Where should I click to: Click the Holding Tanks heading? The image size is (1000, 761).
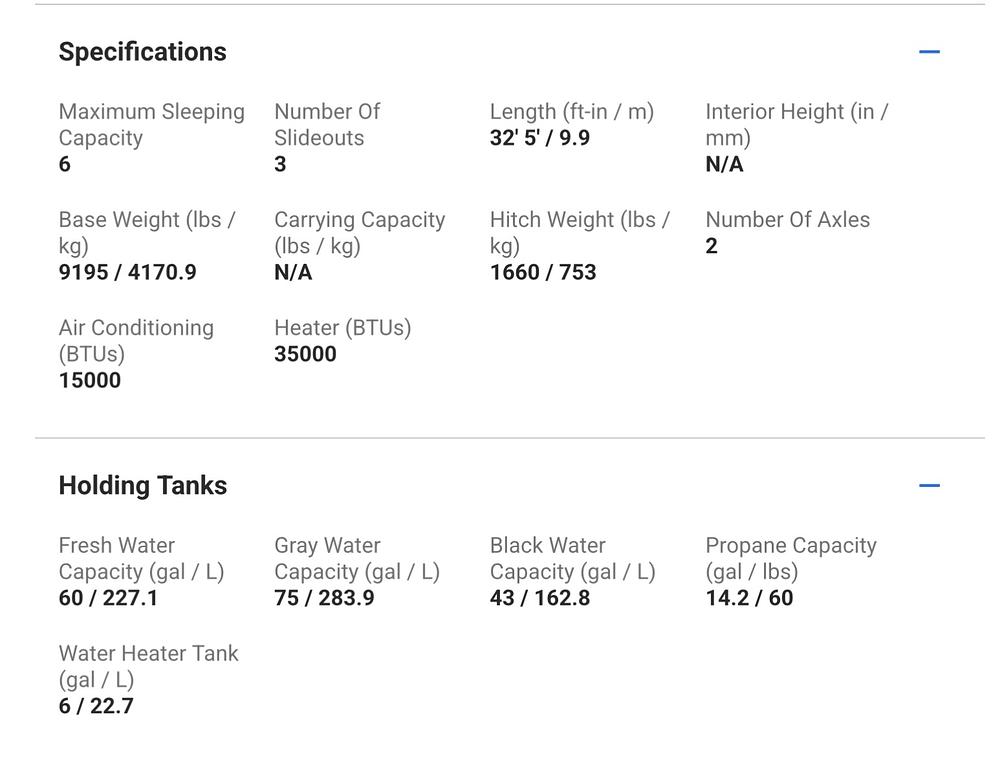click(x=143, y=486)
